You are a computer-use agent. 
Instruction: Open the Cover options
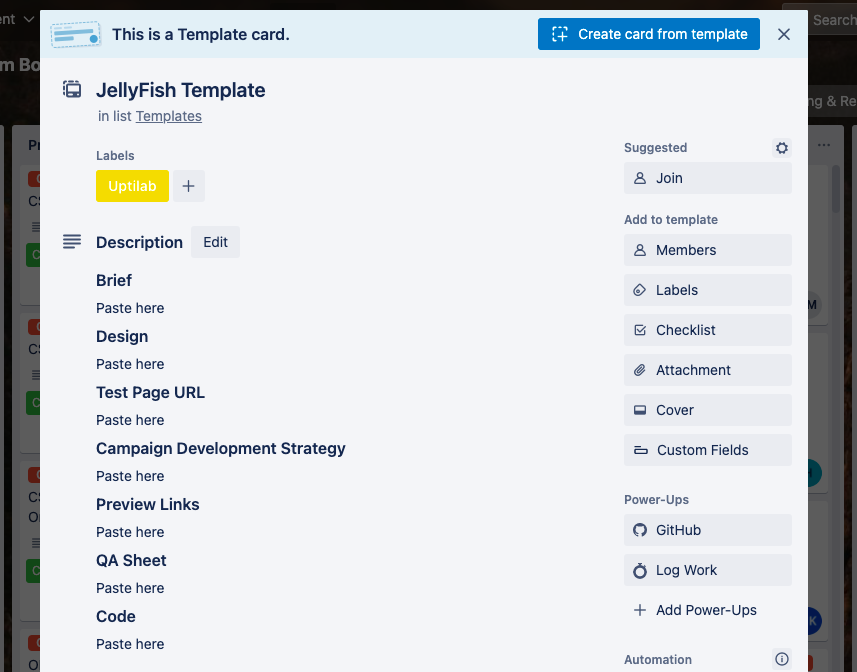[707, 410]
